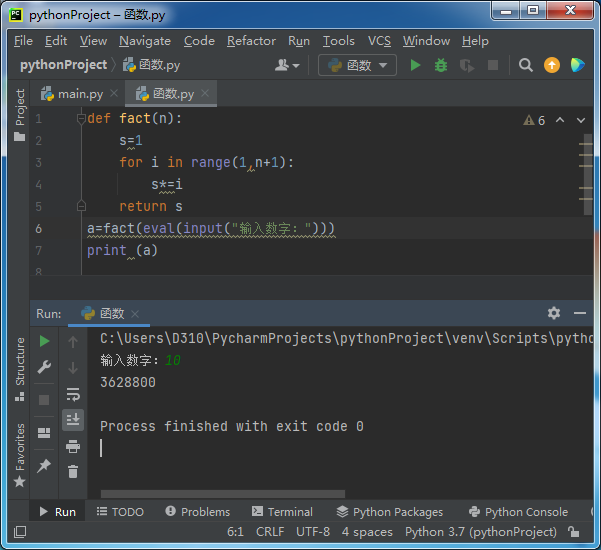Image resolution: width=601 pixels, height=550 pixels.
Task: Go to previous highlighted error arrow
Action: pos(560,120)
